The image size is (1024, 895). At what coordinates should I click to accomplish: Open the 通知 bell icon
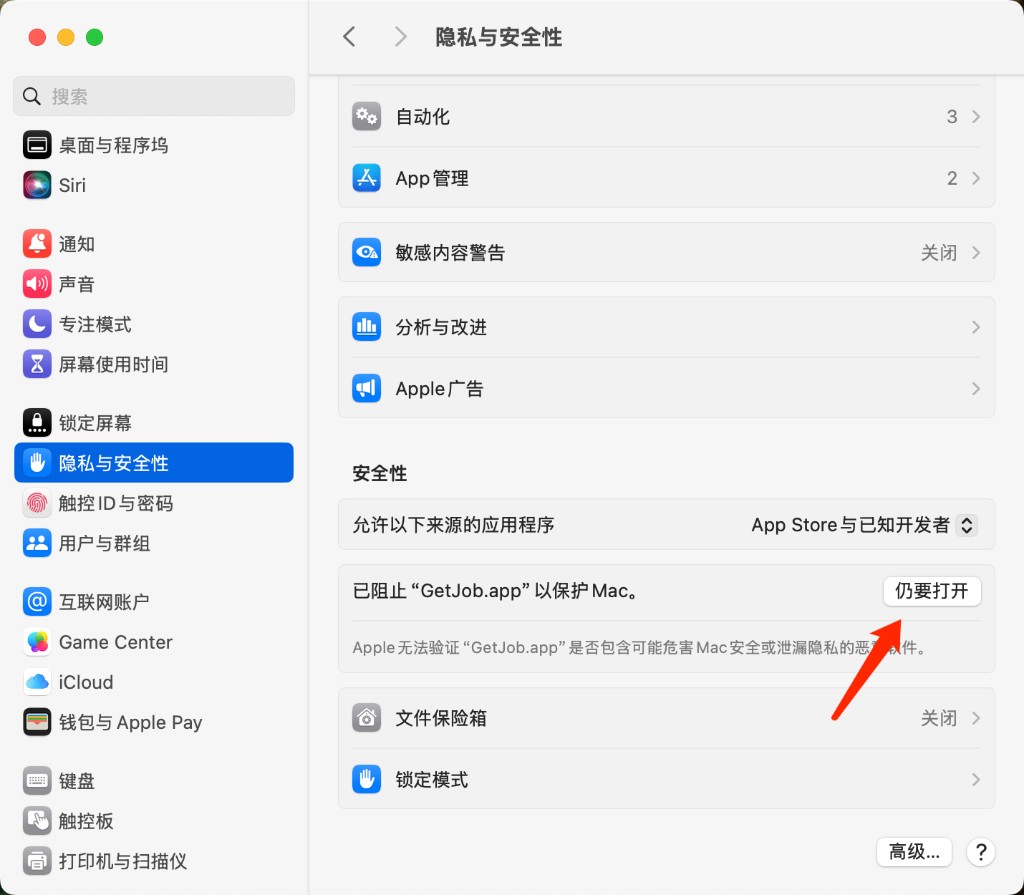tap(37, 244)
